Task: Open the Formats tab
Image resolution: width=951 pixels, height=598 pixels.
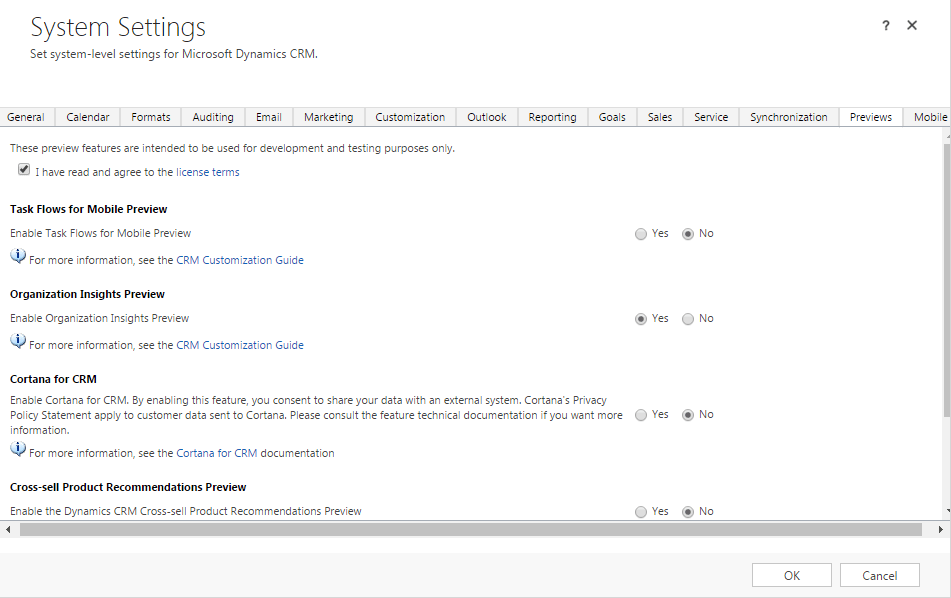Action: point(151,117)
